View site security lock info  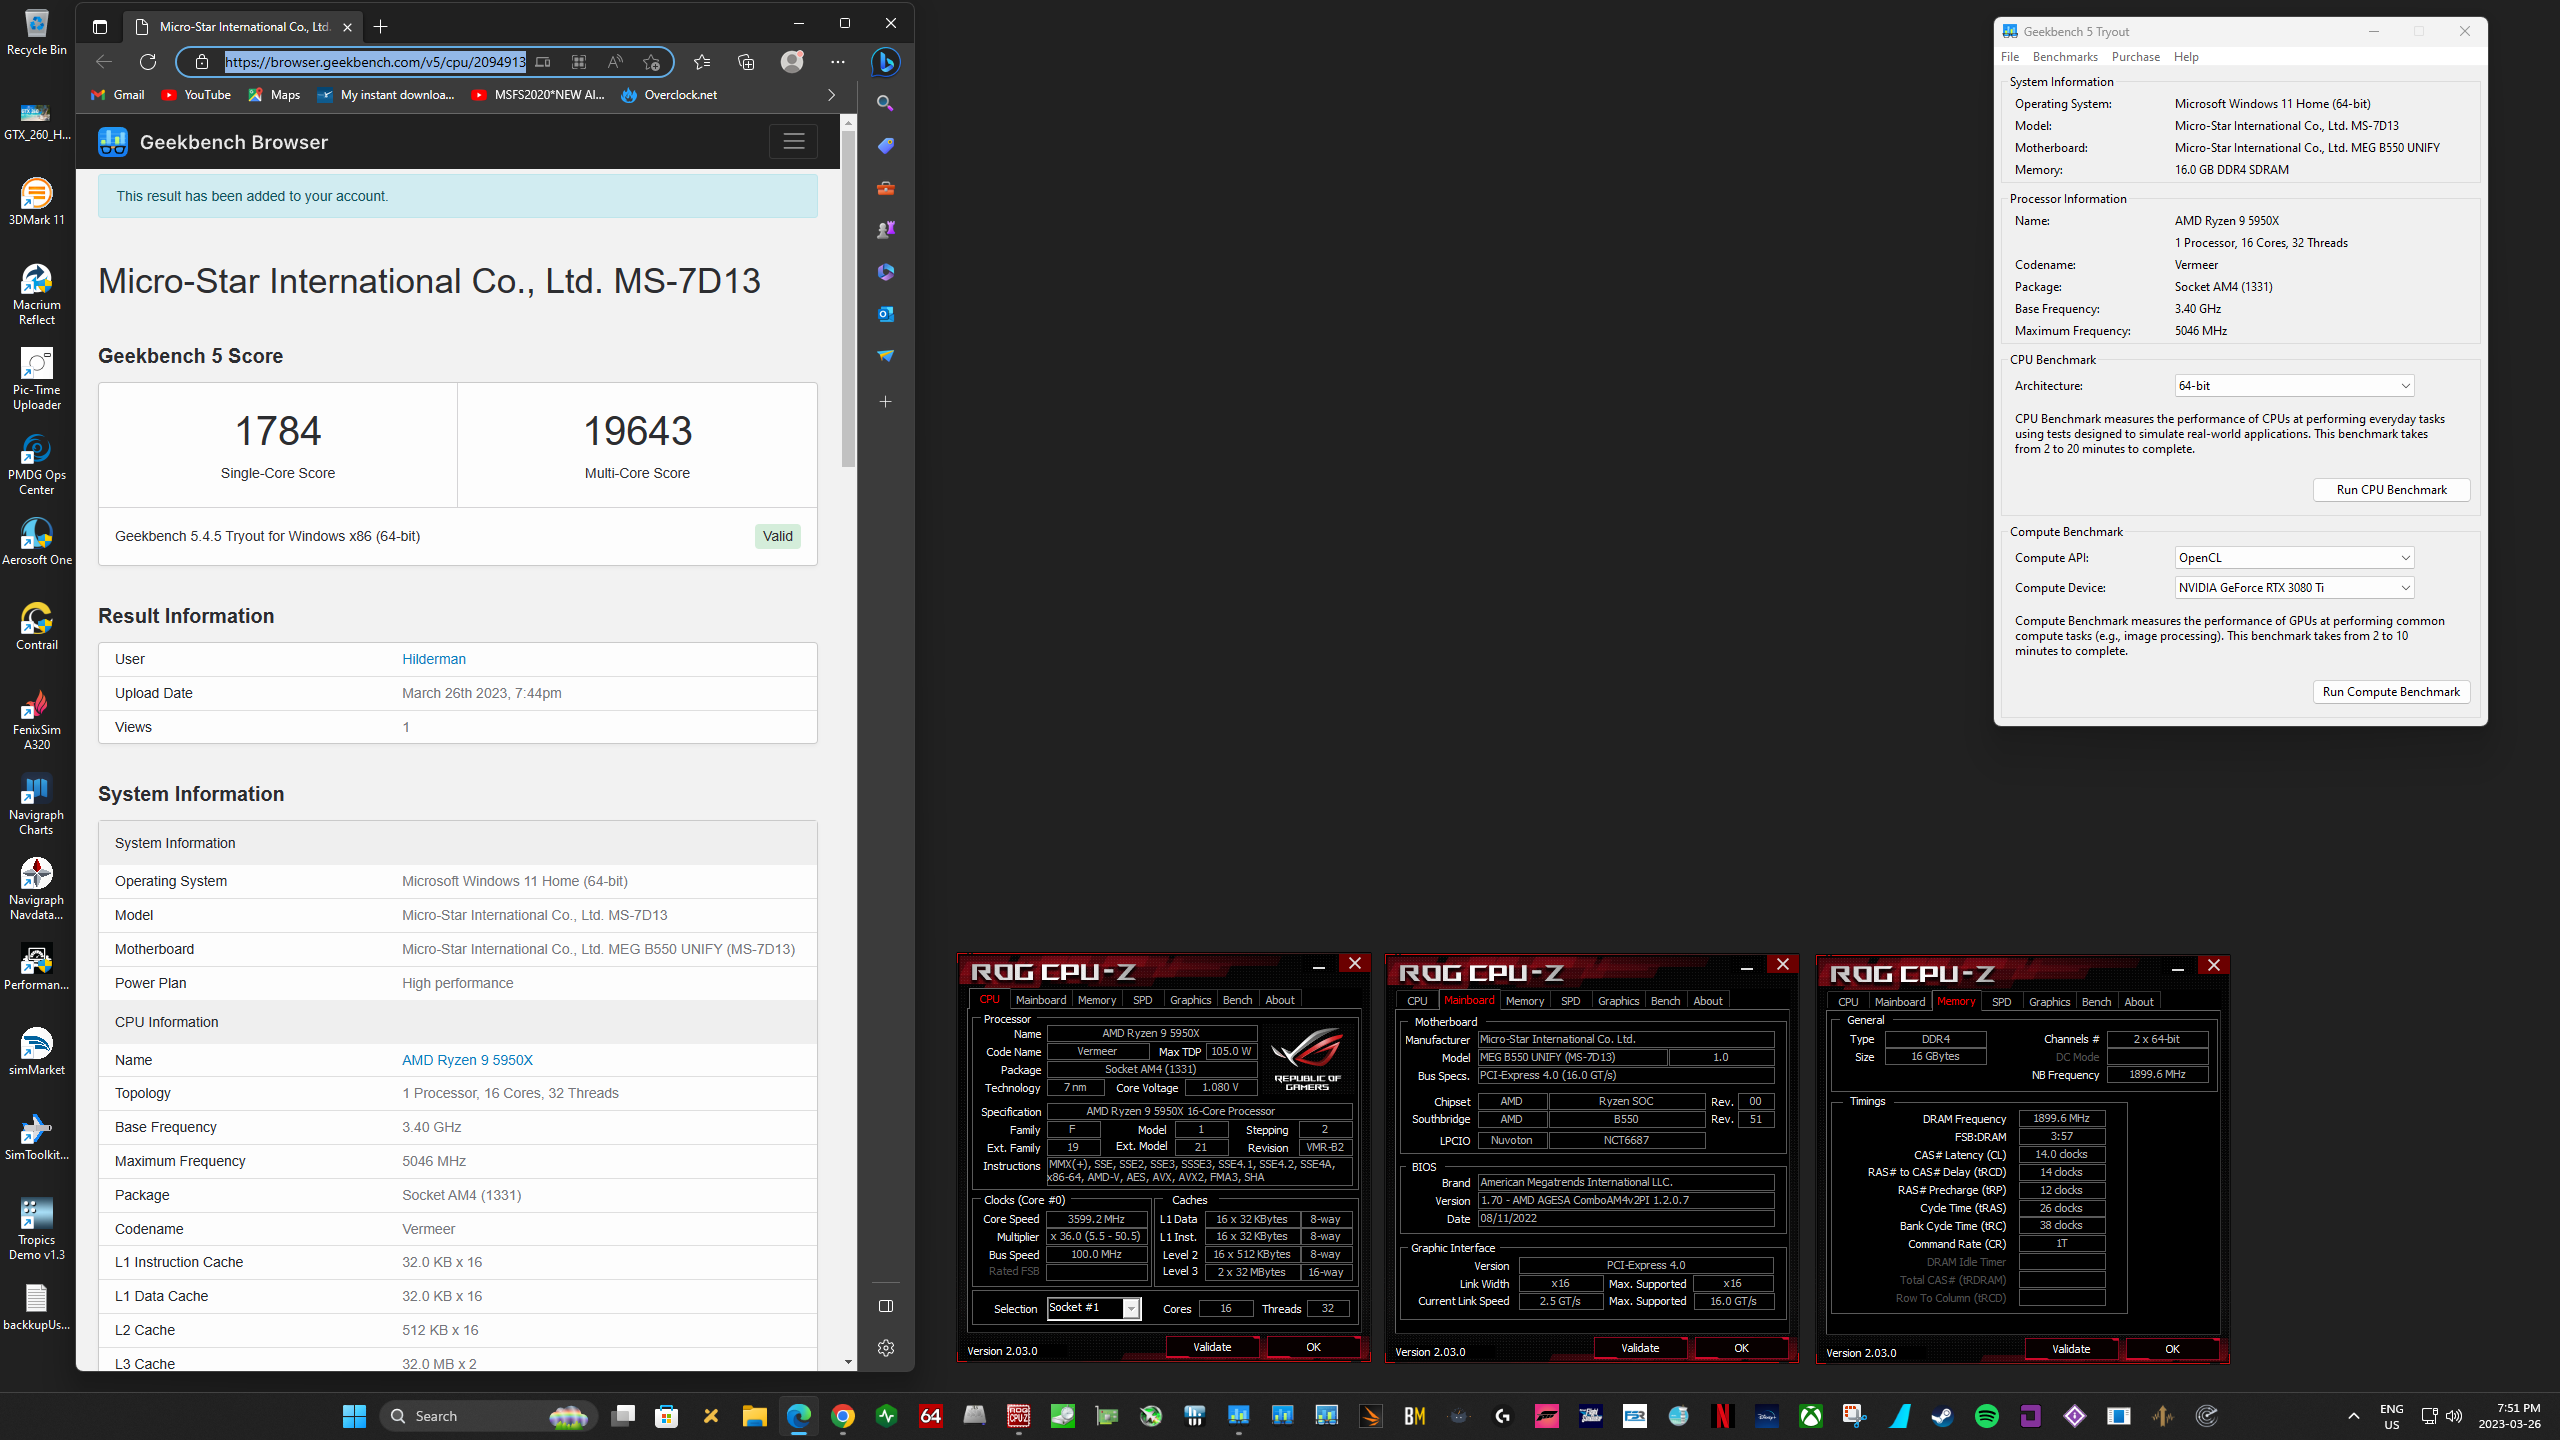click(x=202, y=62)
